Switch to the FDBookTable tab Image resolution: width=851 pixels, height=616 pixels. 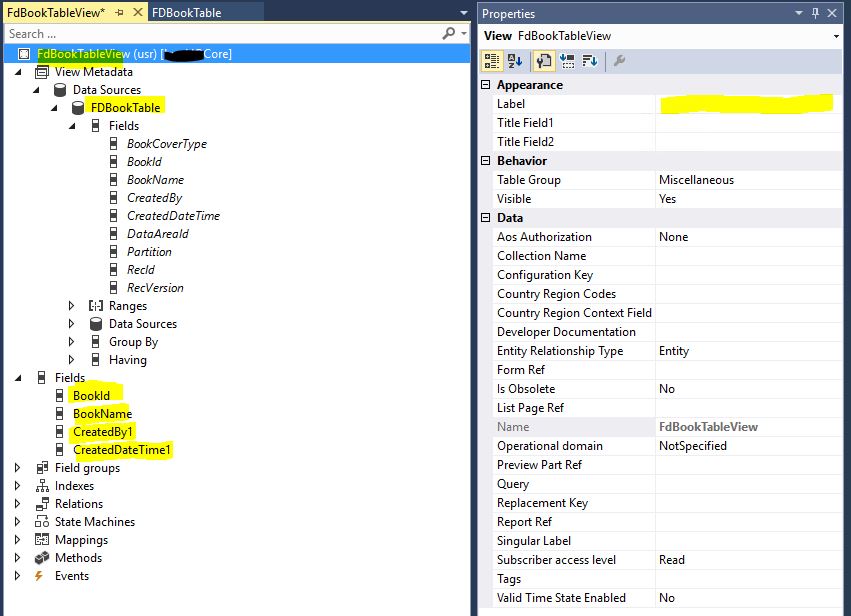187,13
